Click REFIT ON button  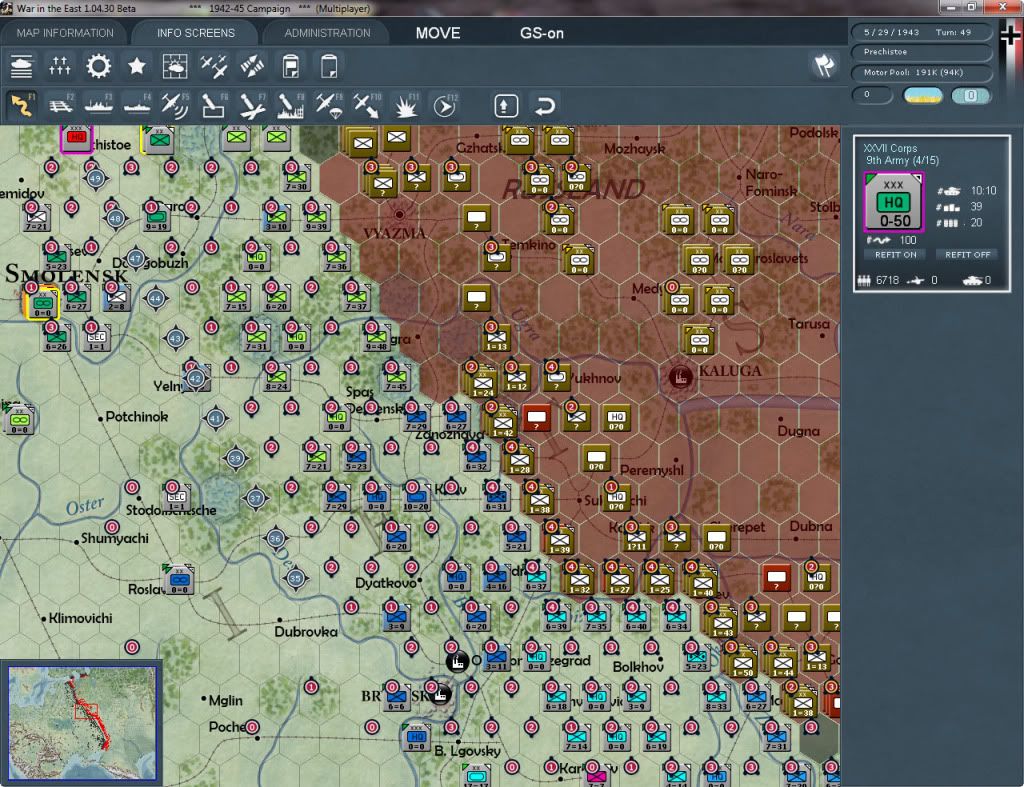point(895,255)
